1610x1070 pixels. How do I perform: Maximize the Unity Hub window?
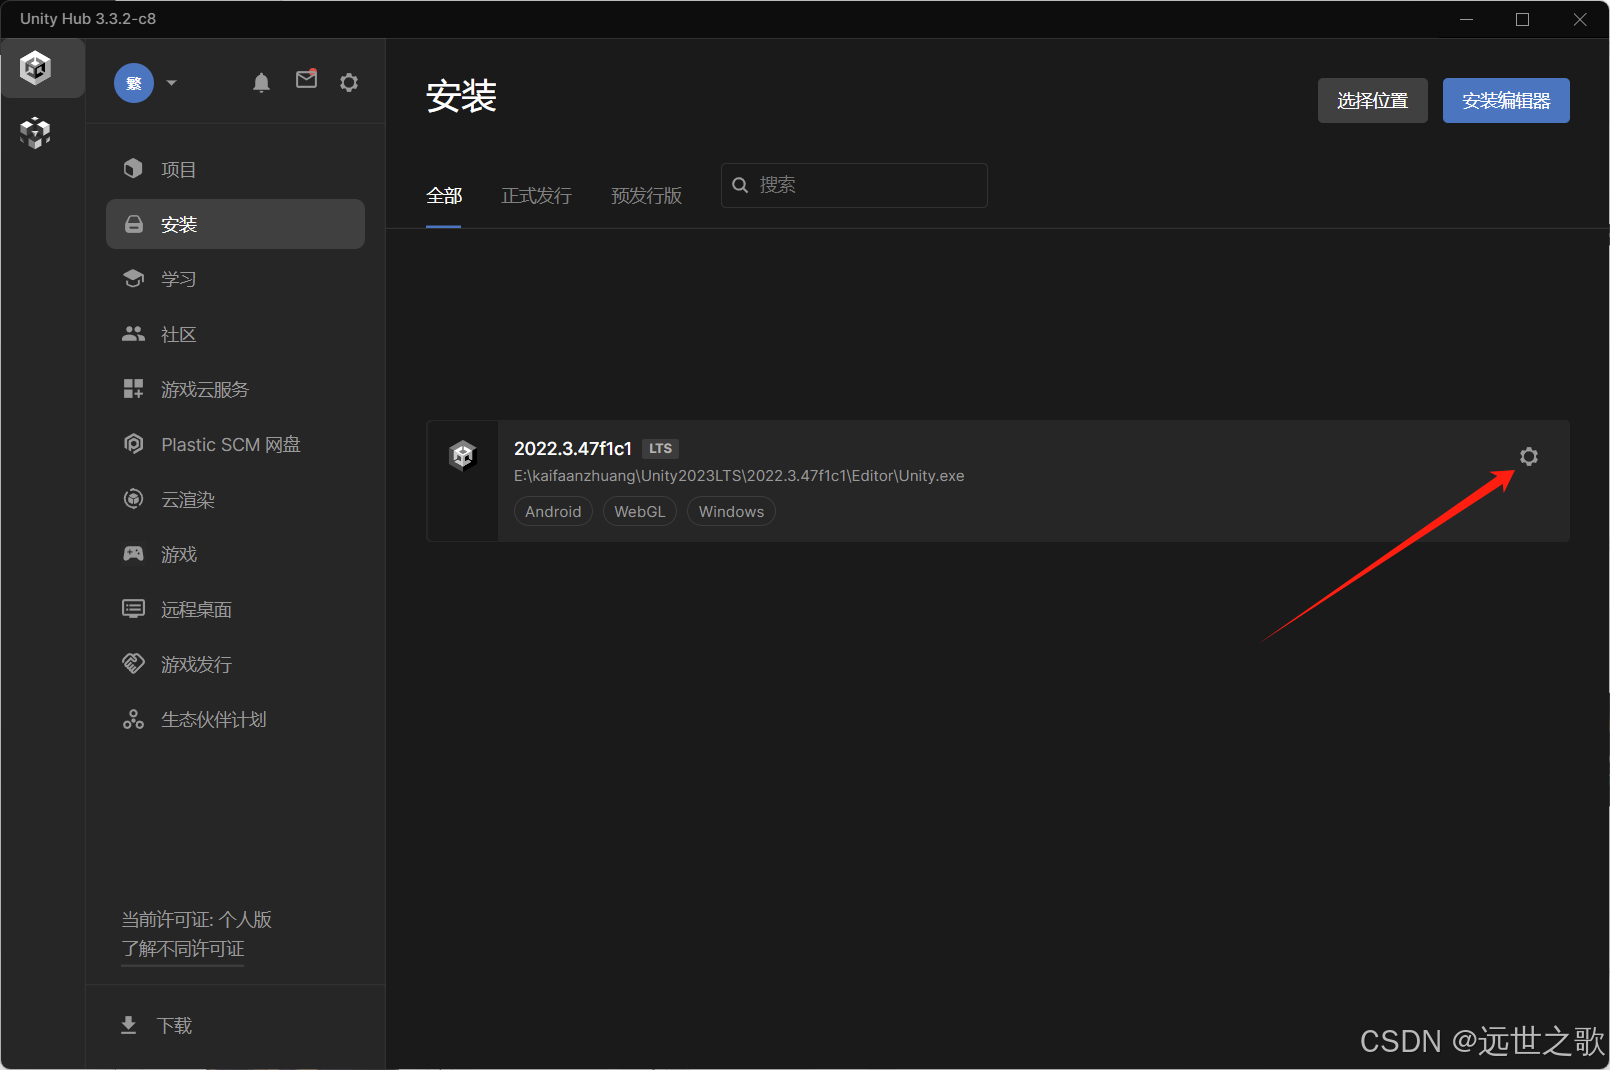pyautogui.click(x=1522, y=19)
